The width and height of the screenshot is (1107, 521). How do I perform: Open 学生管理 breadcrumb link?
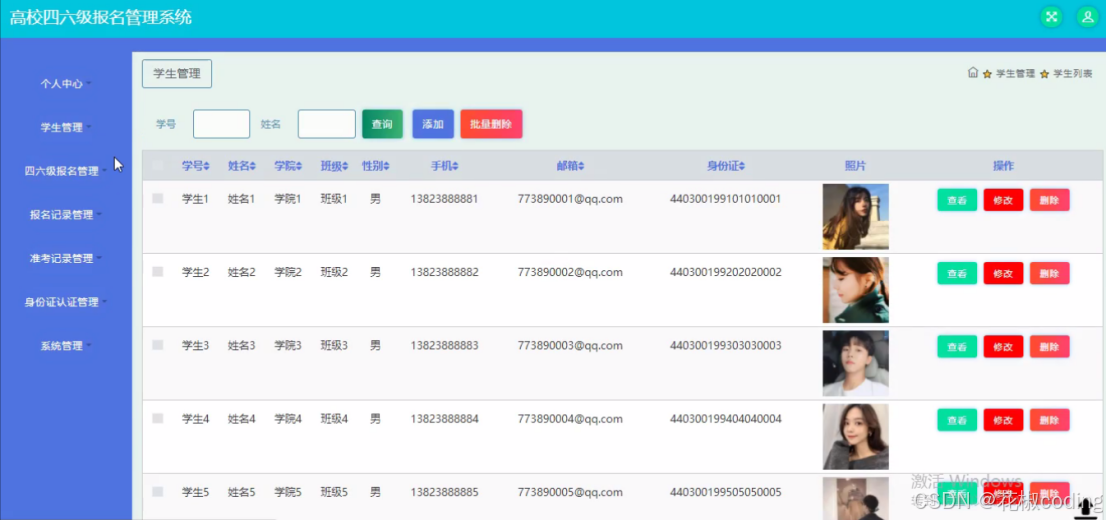(x=1015, y=73)
